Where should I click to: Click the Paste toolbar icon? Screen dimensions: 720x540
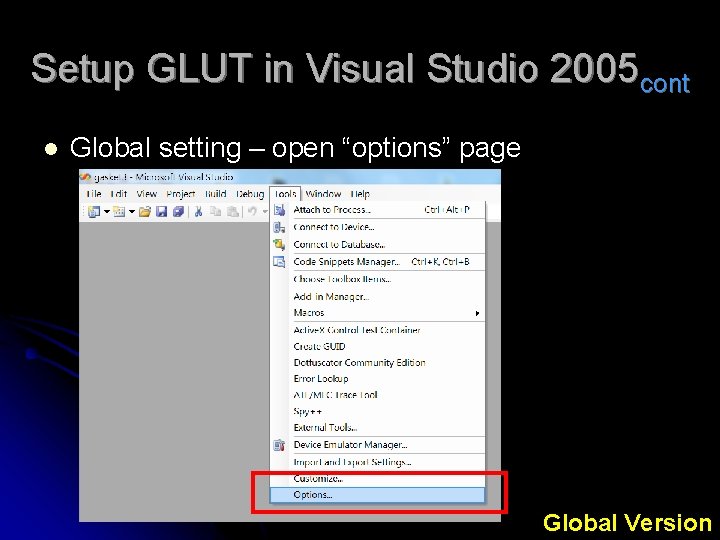233,212
